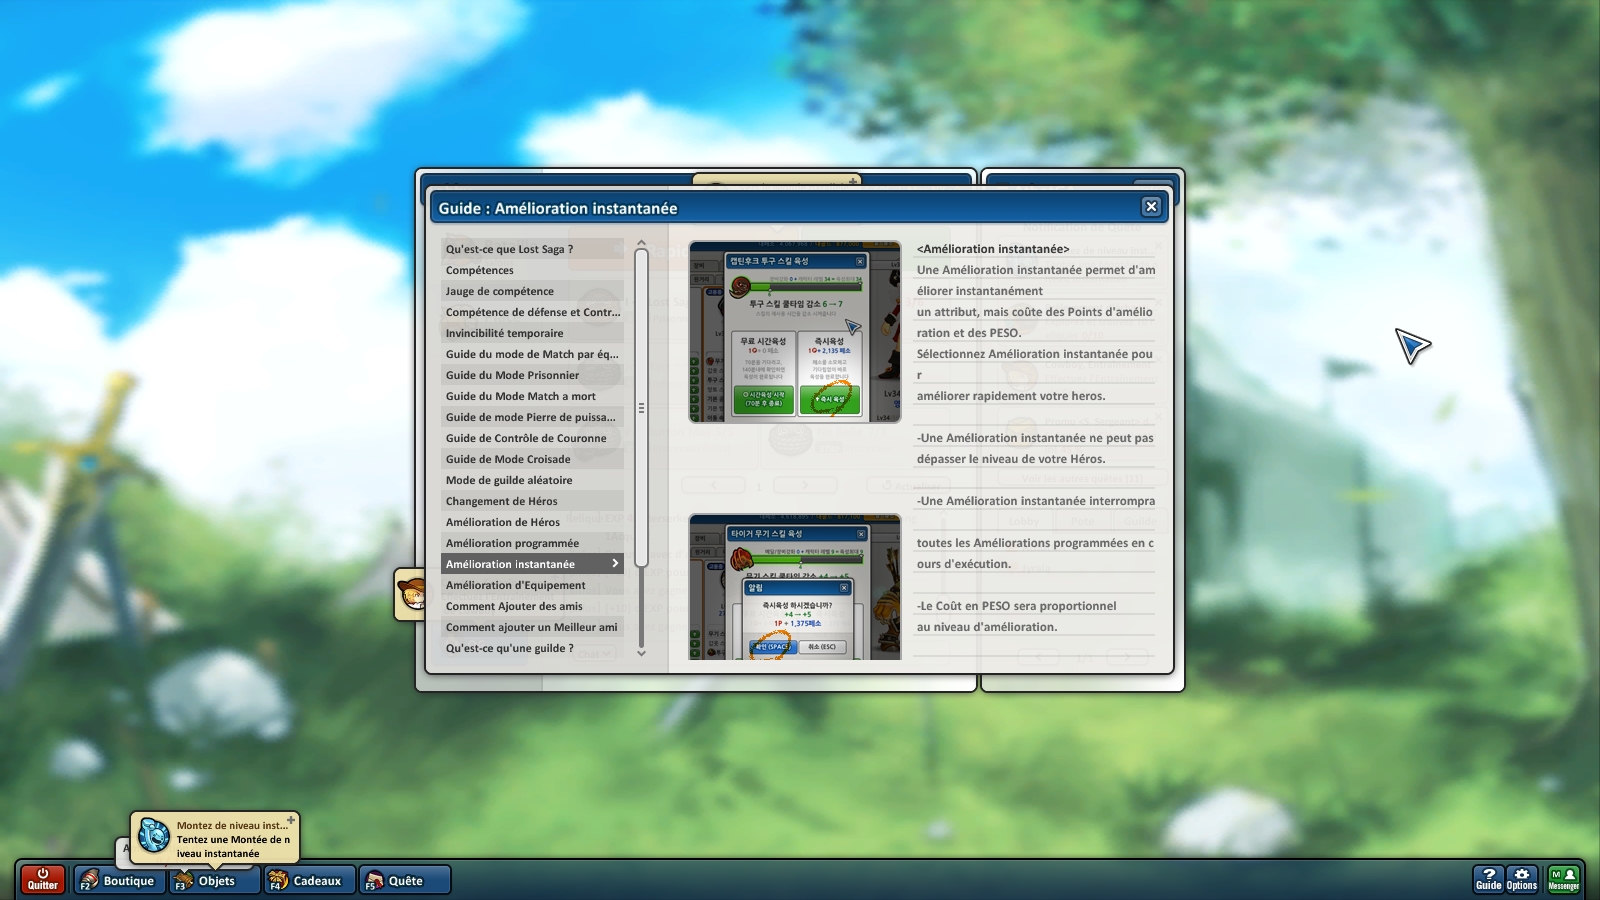The image size is (1600, 900).
Task: Open Jauge de compétence topic
Action: pos(532,291)
